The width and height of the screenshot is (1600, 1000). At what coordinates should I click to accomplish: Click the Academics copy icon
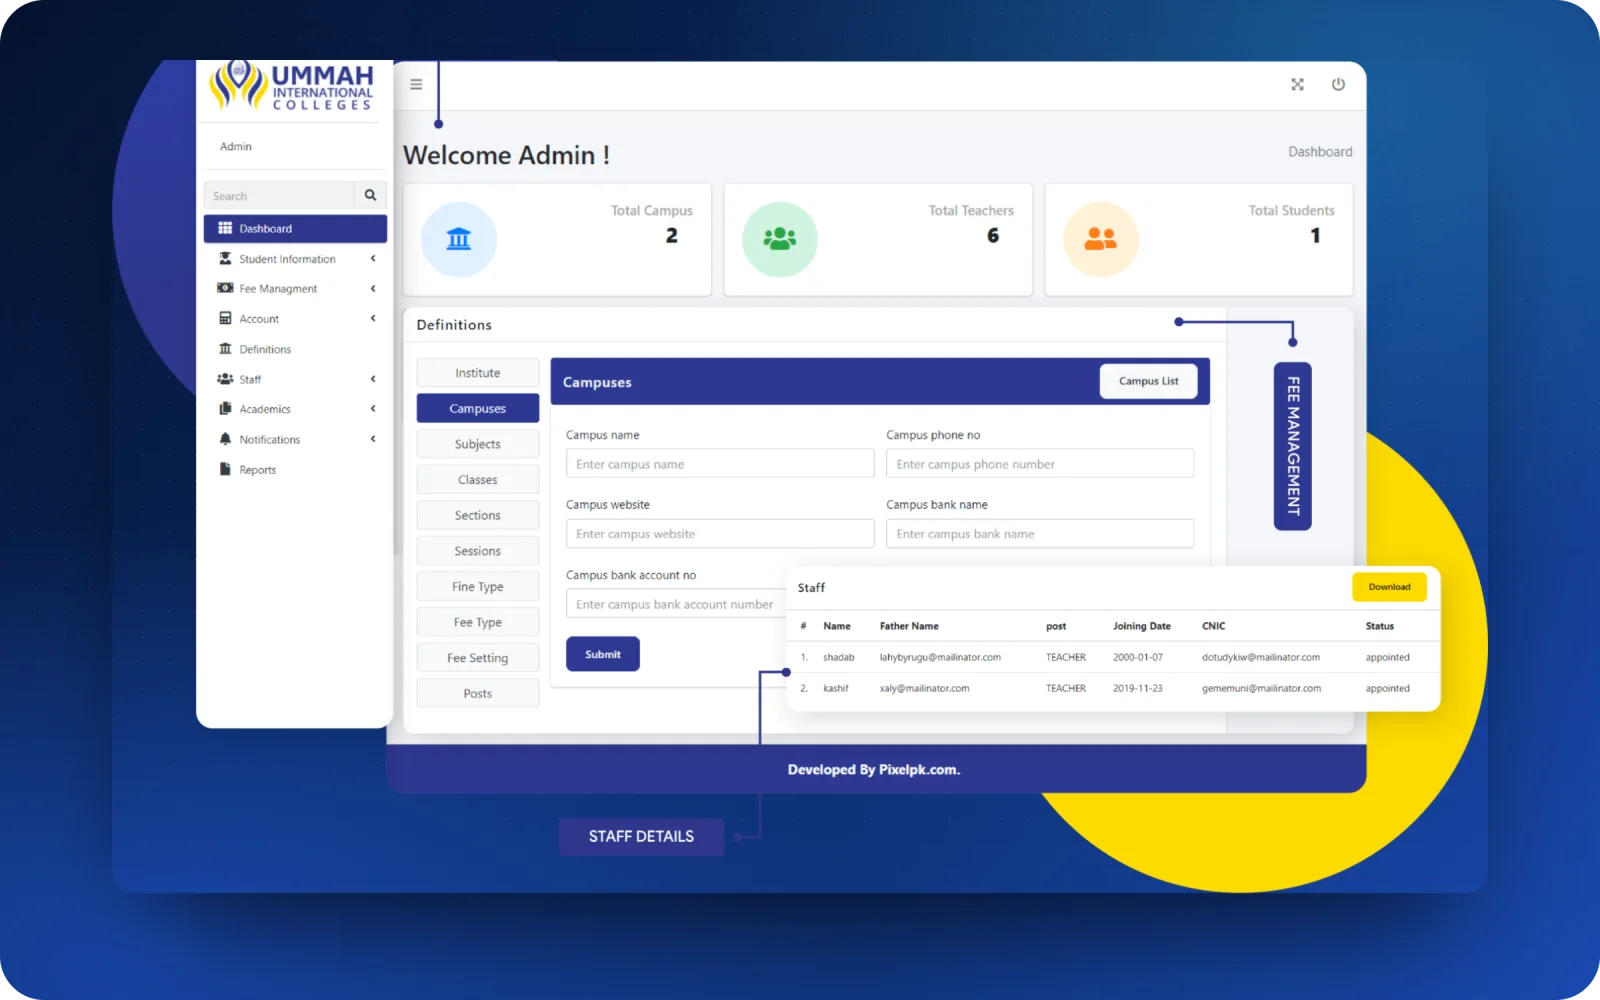click(225, 408)
